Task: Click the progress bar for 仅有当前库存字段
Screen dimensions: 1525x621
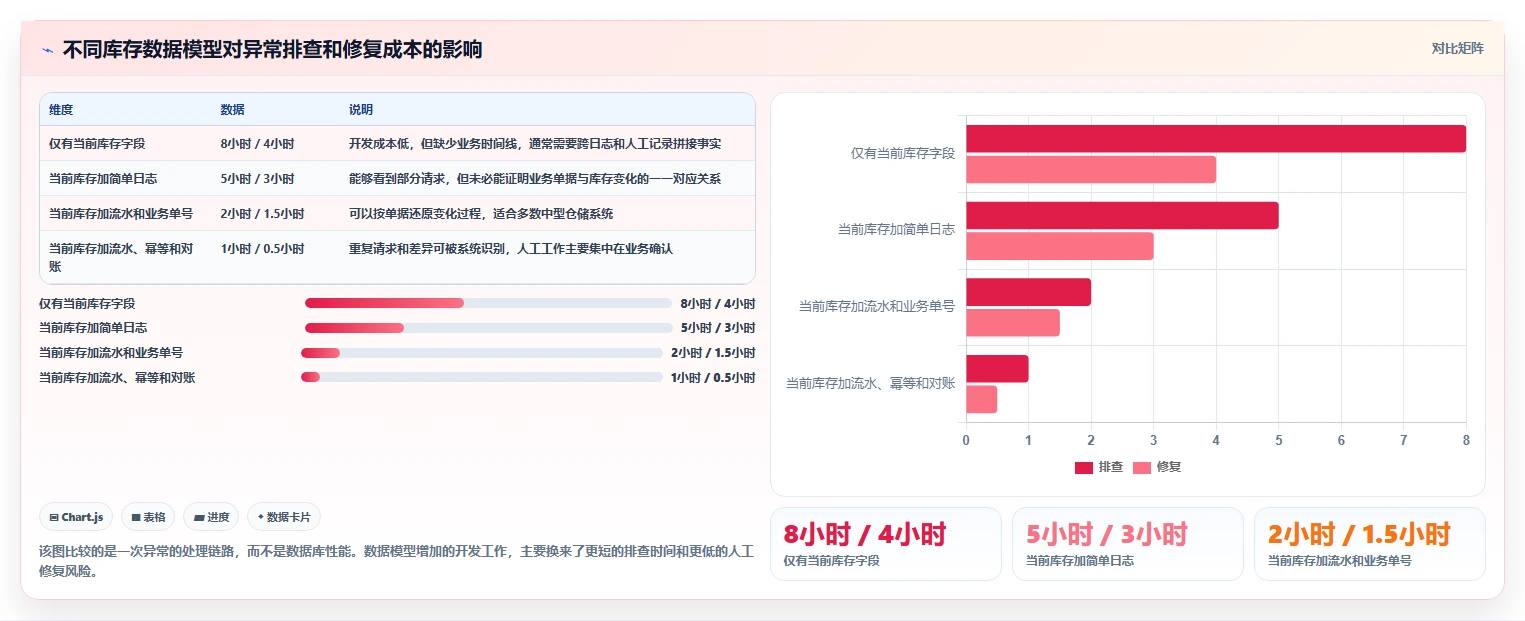Action: pyautogui.click(x=488, y=303)
